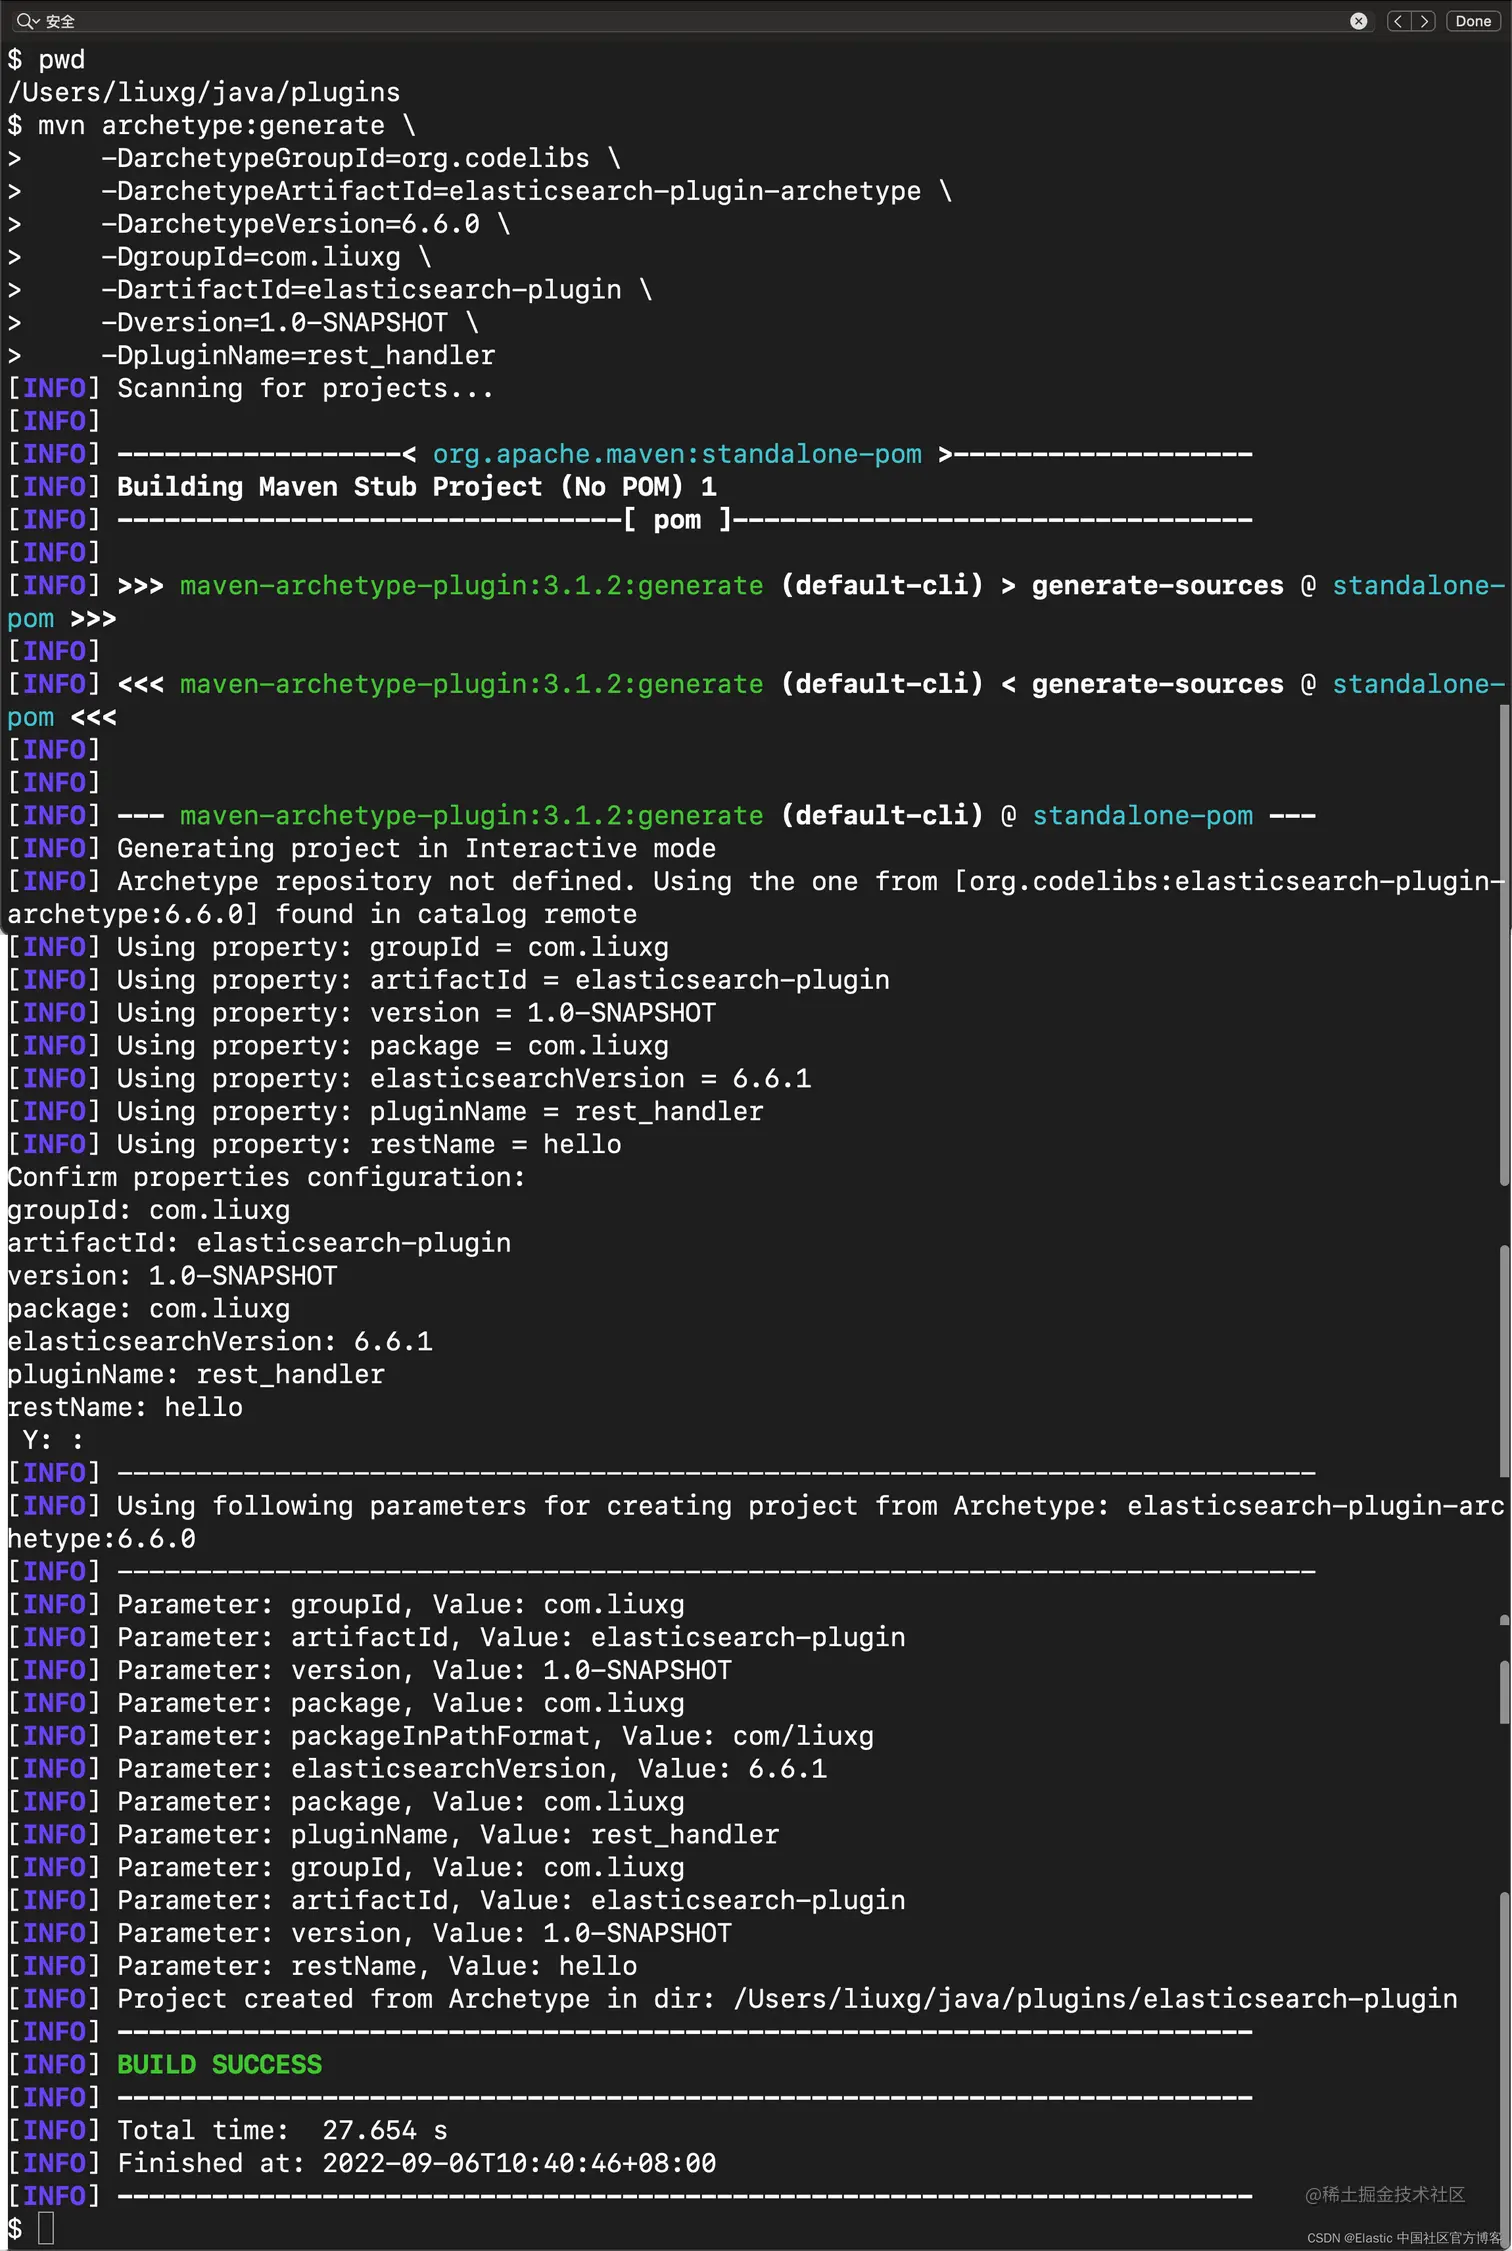Open the search options magnifier dropdown
Image resolution: width=1512 pixels, height=2251 pixels.
[27, 21]
